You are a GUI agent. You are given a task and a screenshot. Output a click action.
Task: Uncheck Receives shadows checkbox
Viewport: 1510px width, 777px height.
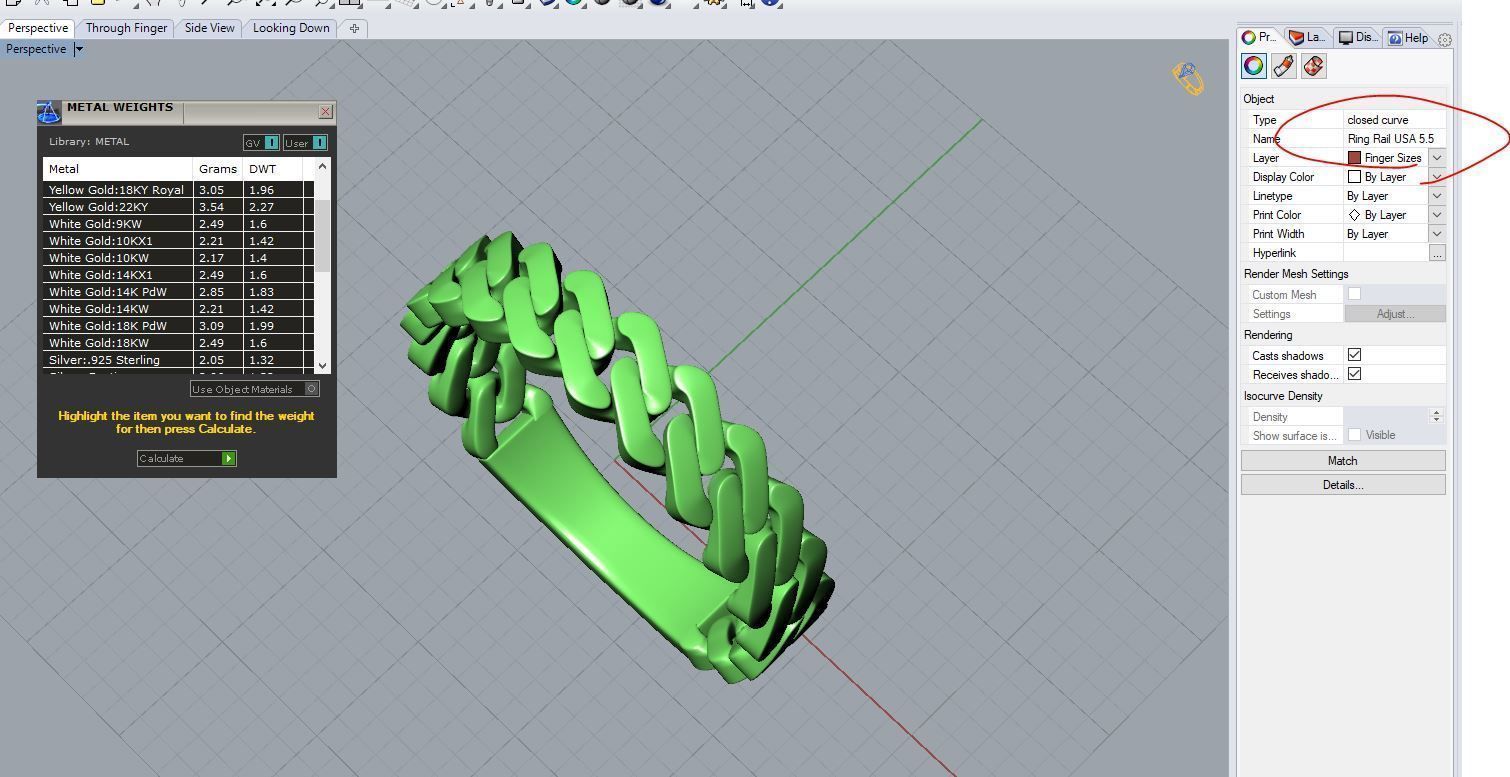(x=1354, y=374)
